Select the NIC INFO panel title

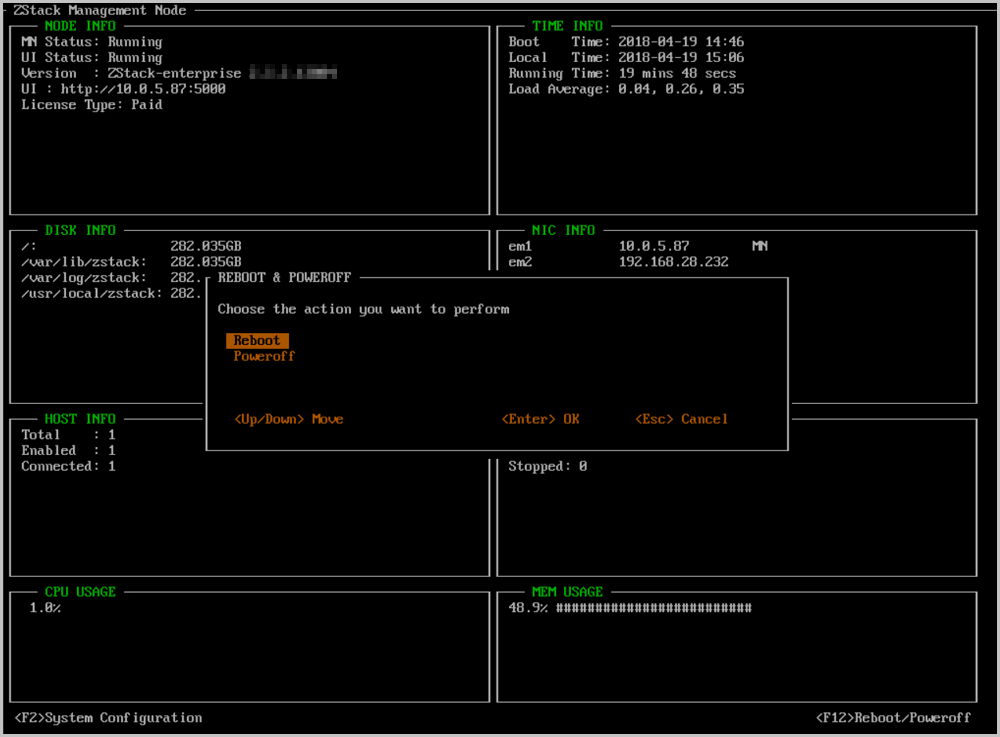[x=565, y=230]
